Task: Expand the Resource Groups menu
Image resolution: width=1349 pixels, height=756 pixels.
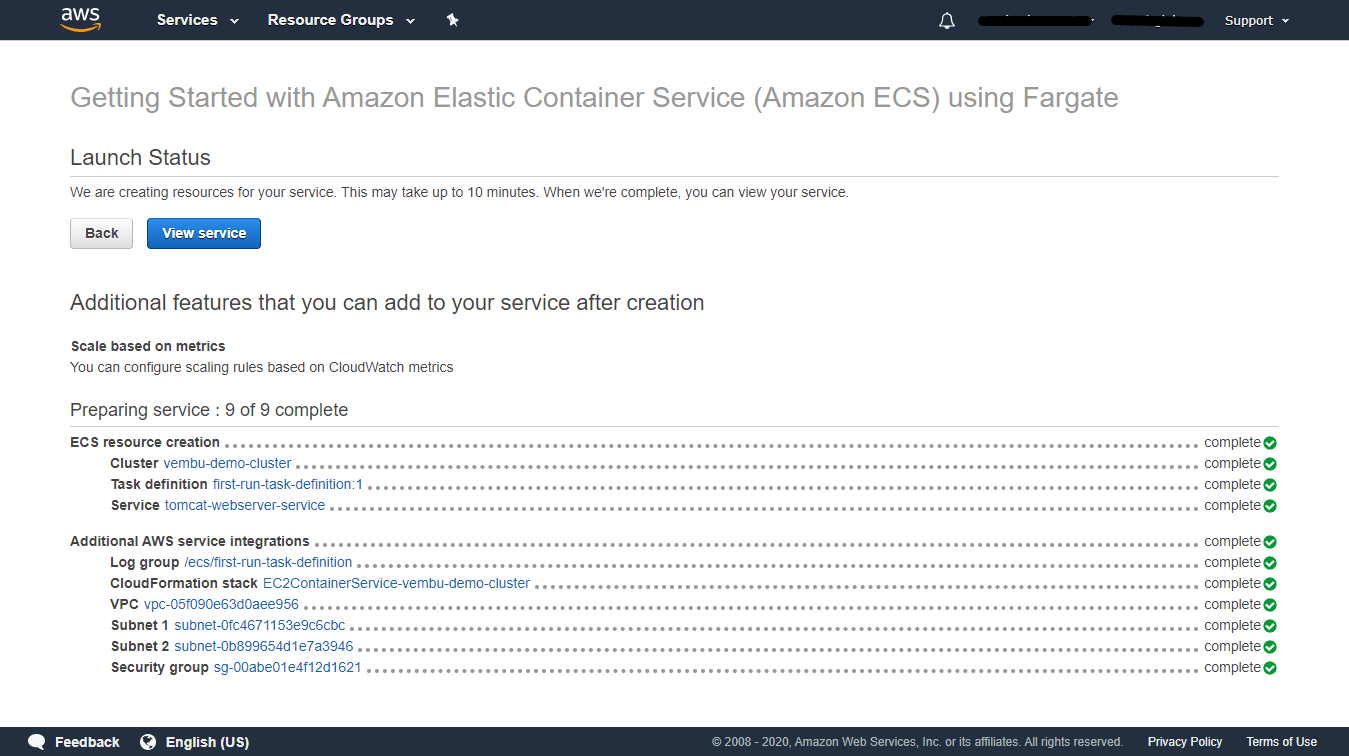Action: [341, 20]
